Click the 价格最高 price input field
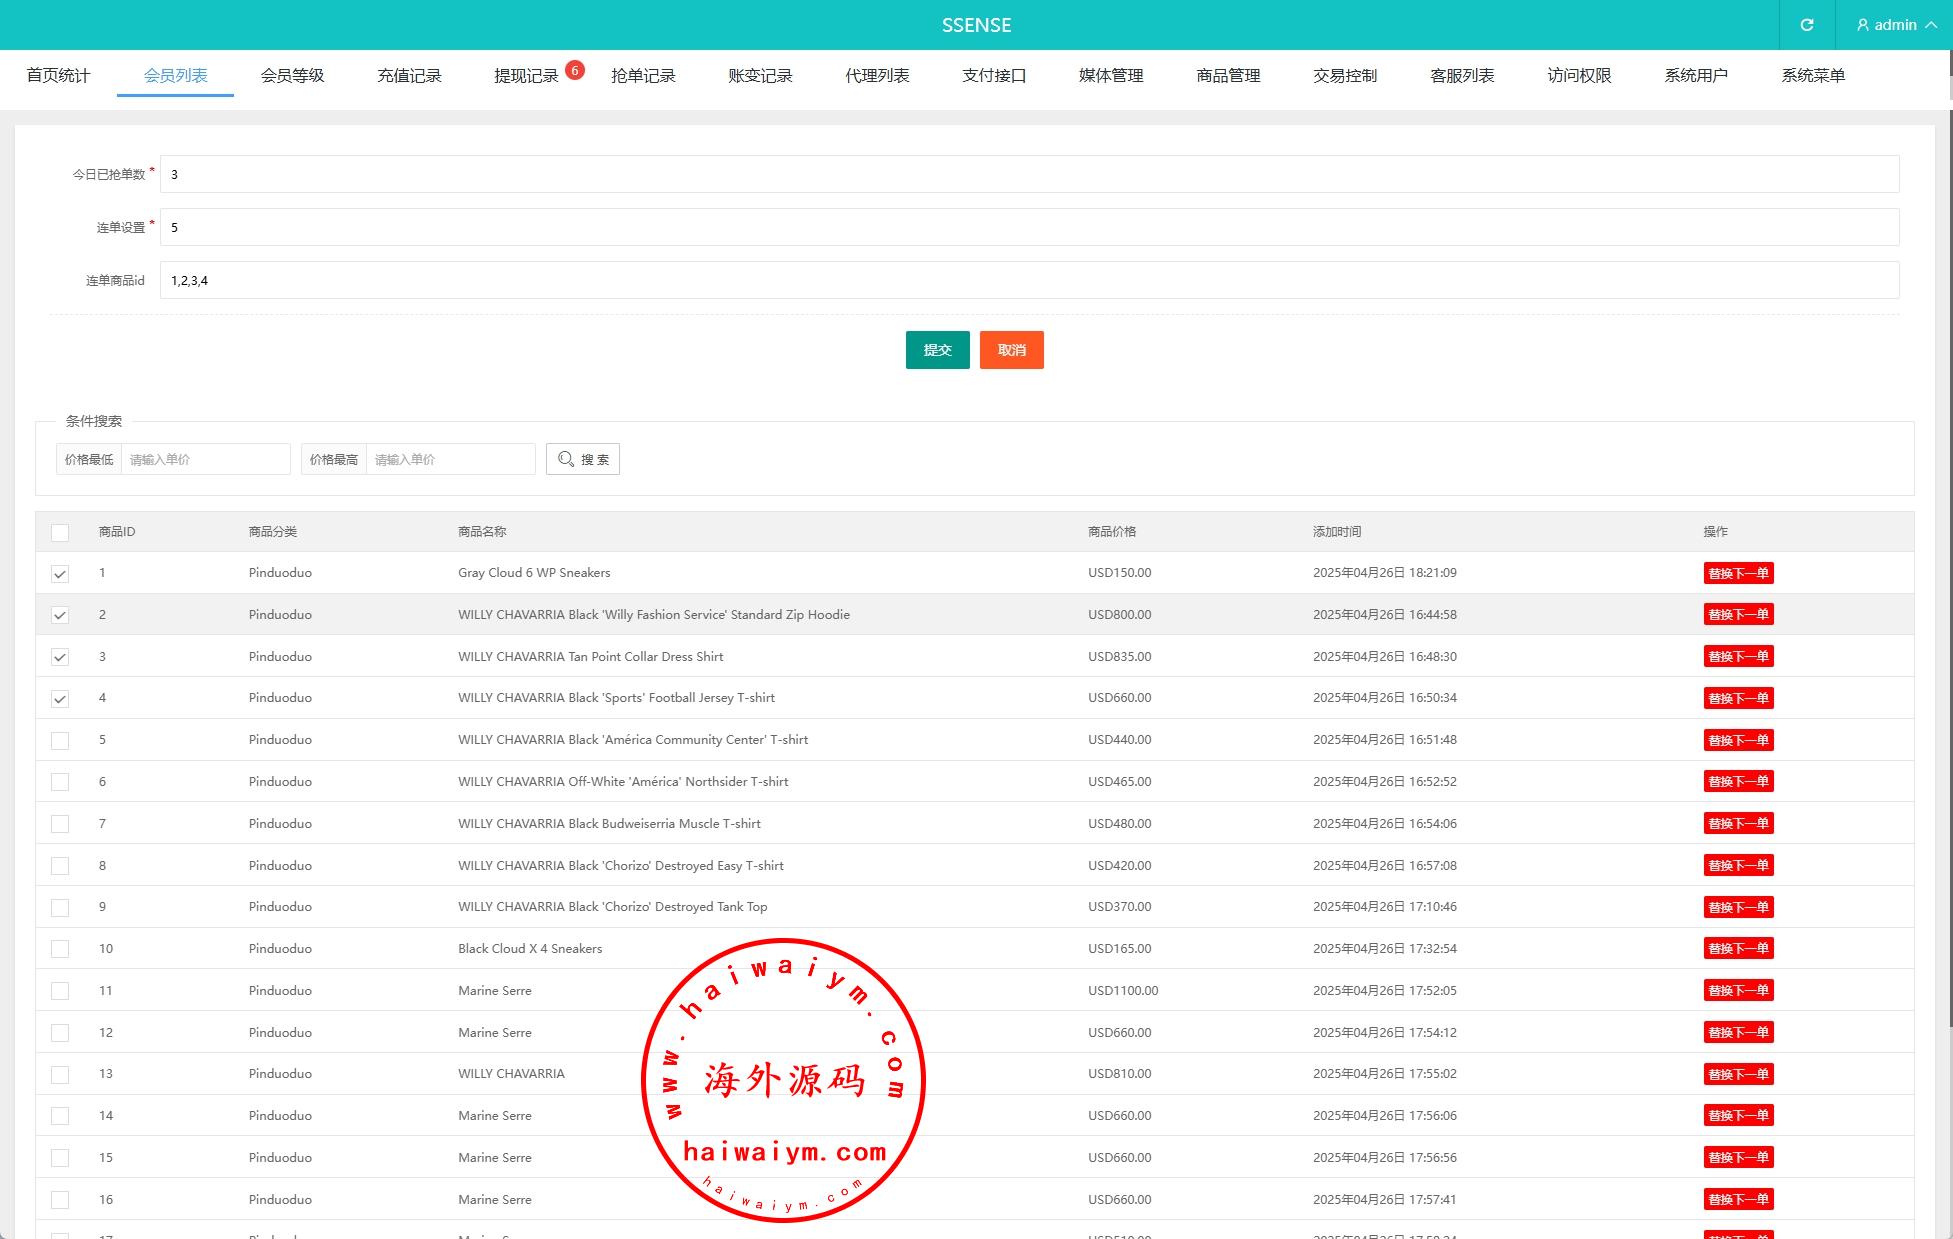 (450, 459)
